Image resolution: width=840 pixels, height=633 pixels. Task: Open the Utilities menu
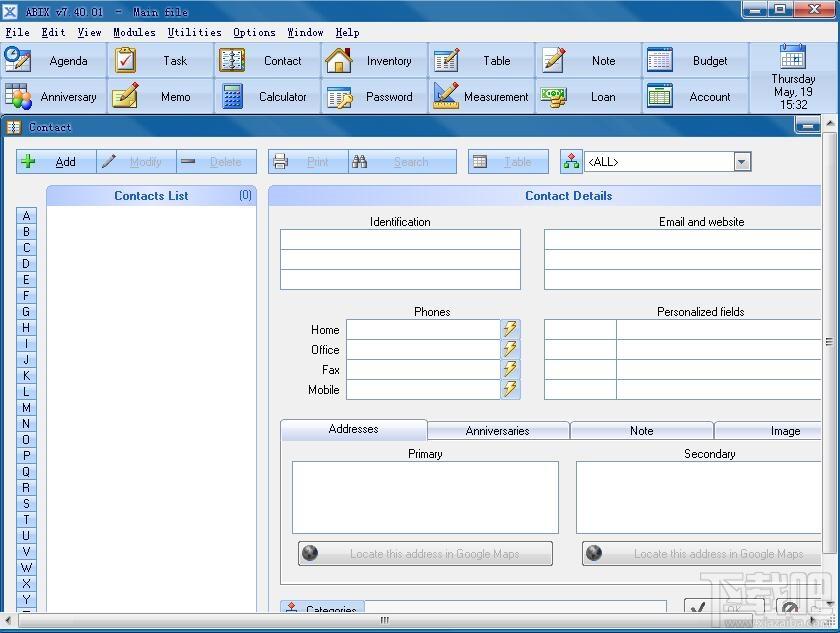194,33
